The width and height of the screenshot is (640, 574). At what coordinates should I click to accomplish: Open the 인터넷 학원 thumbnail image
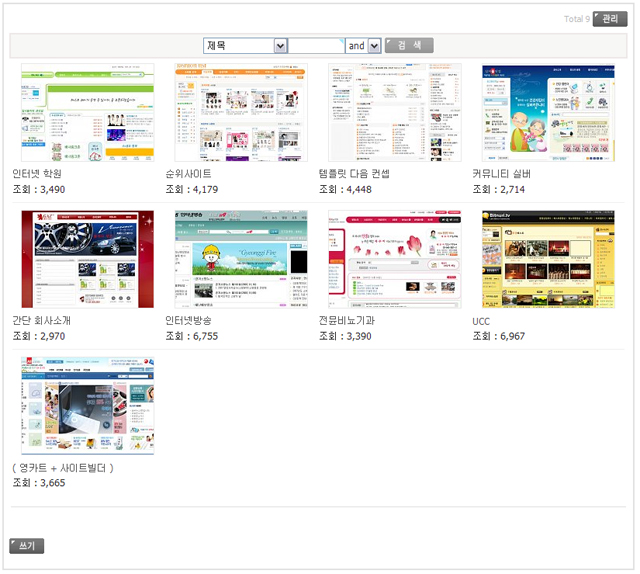pyautogui.click(x=88, y=112)
